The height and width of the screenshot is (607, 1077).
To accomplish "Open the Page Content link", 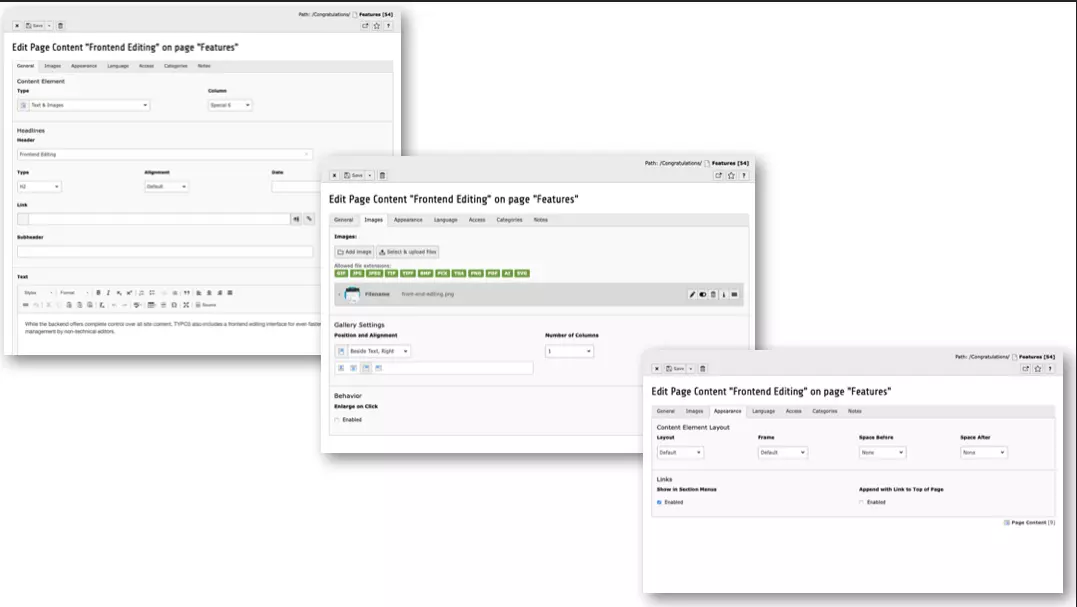I will (x=1029, y=523).
